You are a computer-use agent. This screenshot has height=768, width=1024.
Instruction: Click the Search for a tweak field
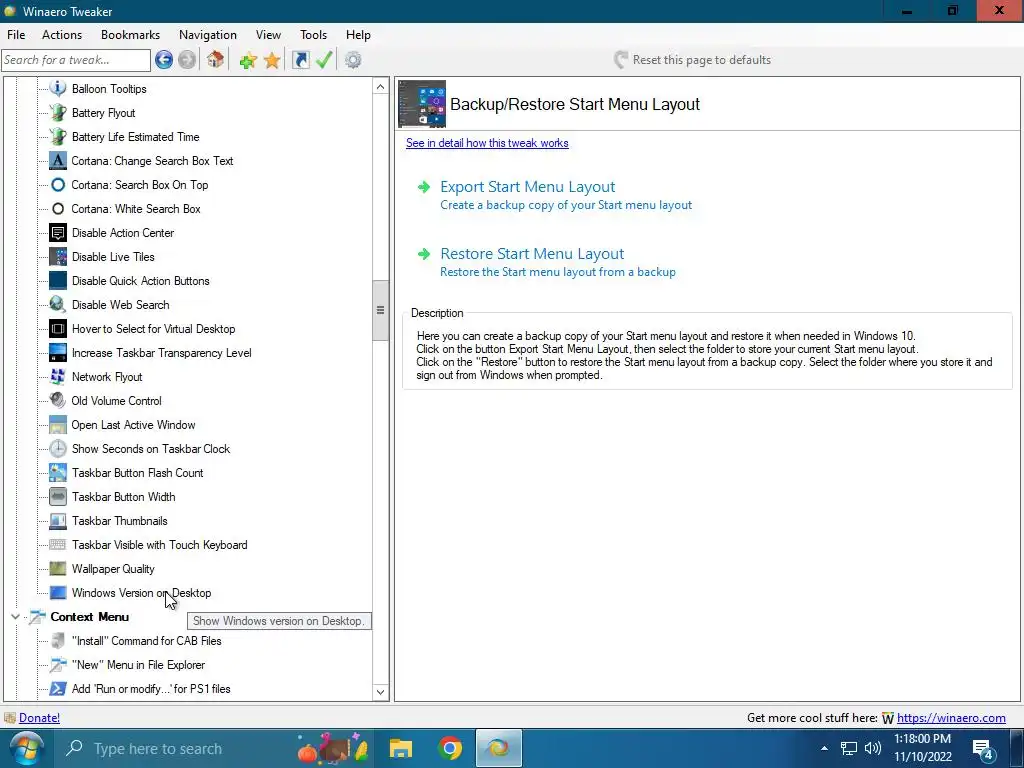point(76,60)
